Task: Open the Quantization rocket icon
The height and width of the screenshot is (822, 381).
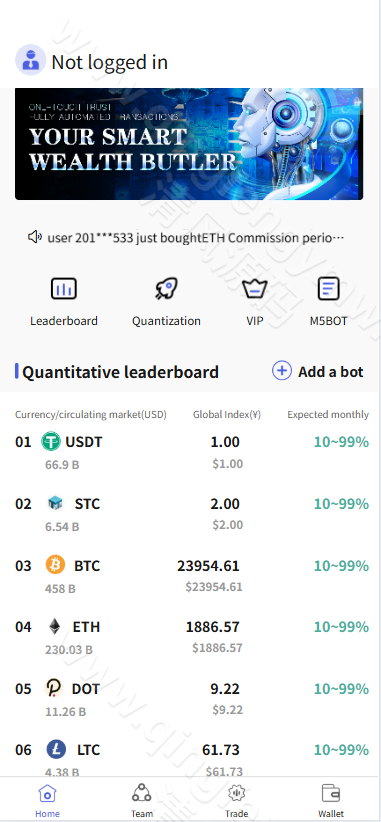Action: pos(166,289)
